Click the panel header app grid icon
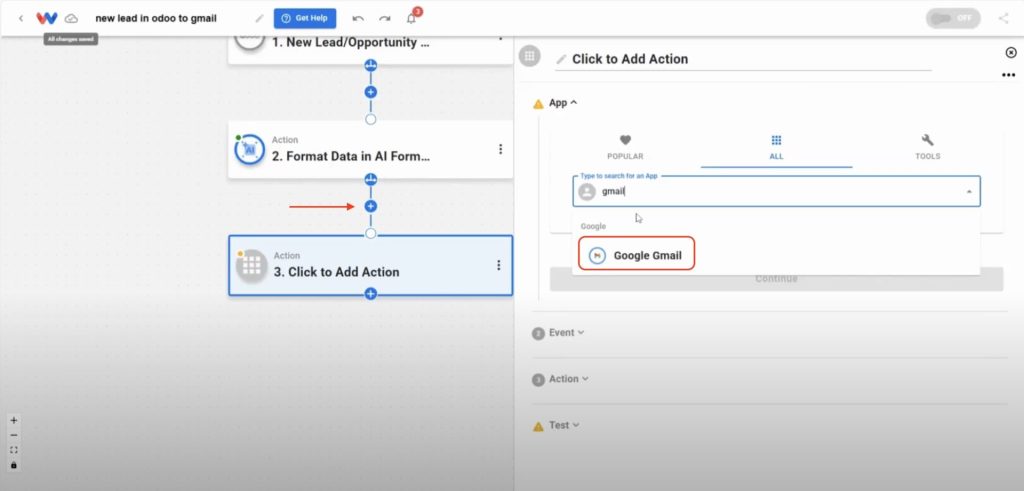Viewport: 1024px width, 491px height. tap(530, 56)
